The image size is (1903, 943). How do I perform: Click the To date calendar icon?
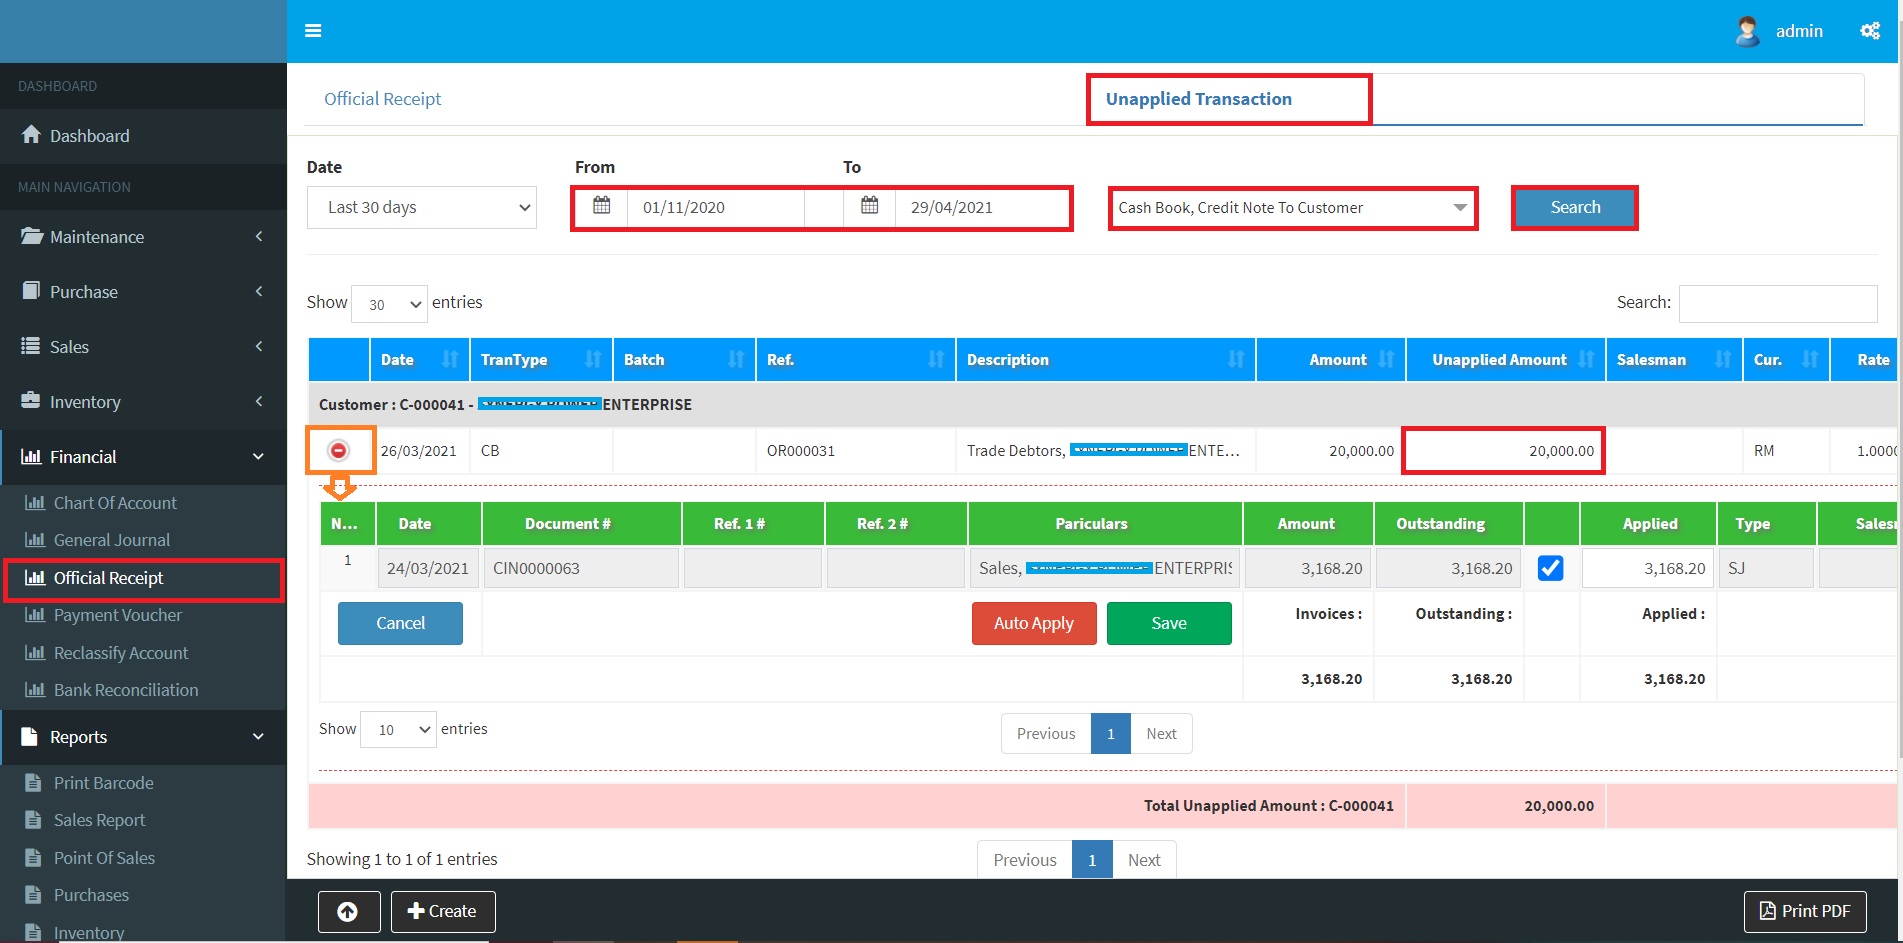point(869,207)
